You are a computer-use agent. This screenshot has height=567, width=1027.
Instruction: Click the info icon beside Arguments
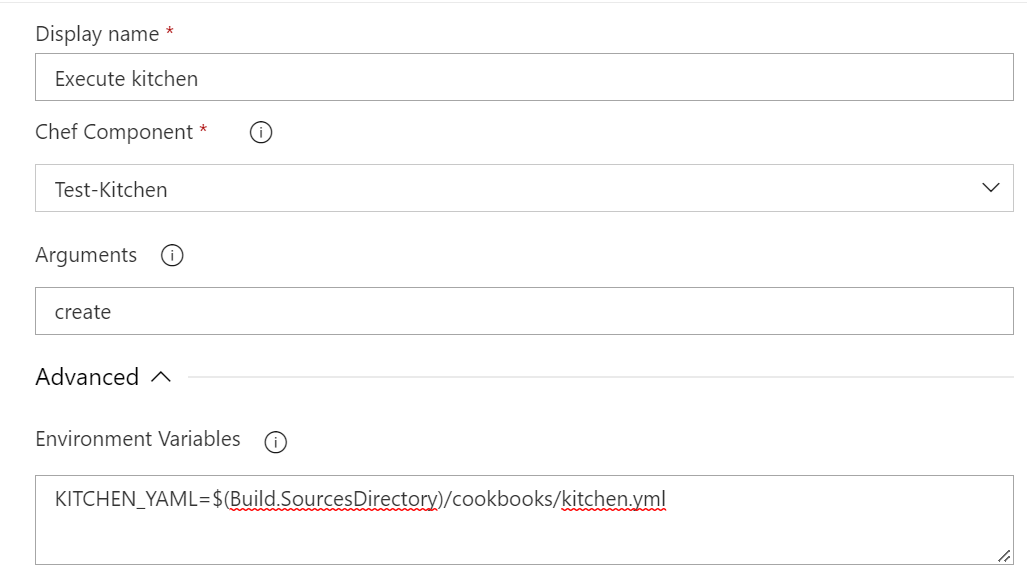point(172,255)
